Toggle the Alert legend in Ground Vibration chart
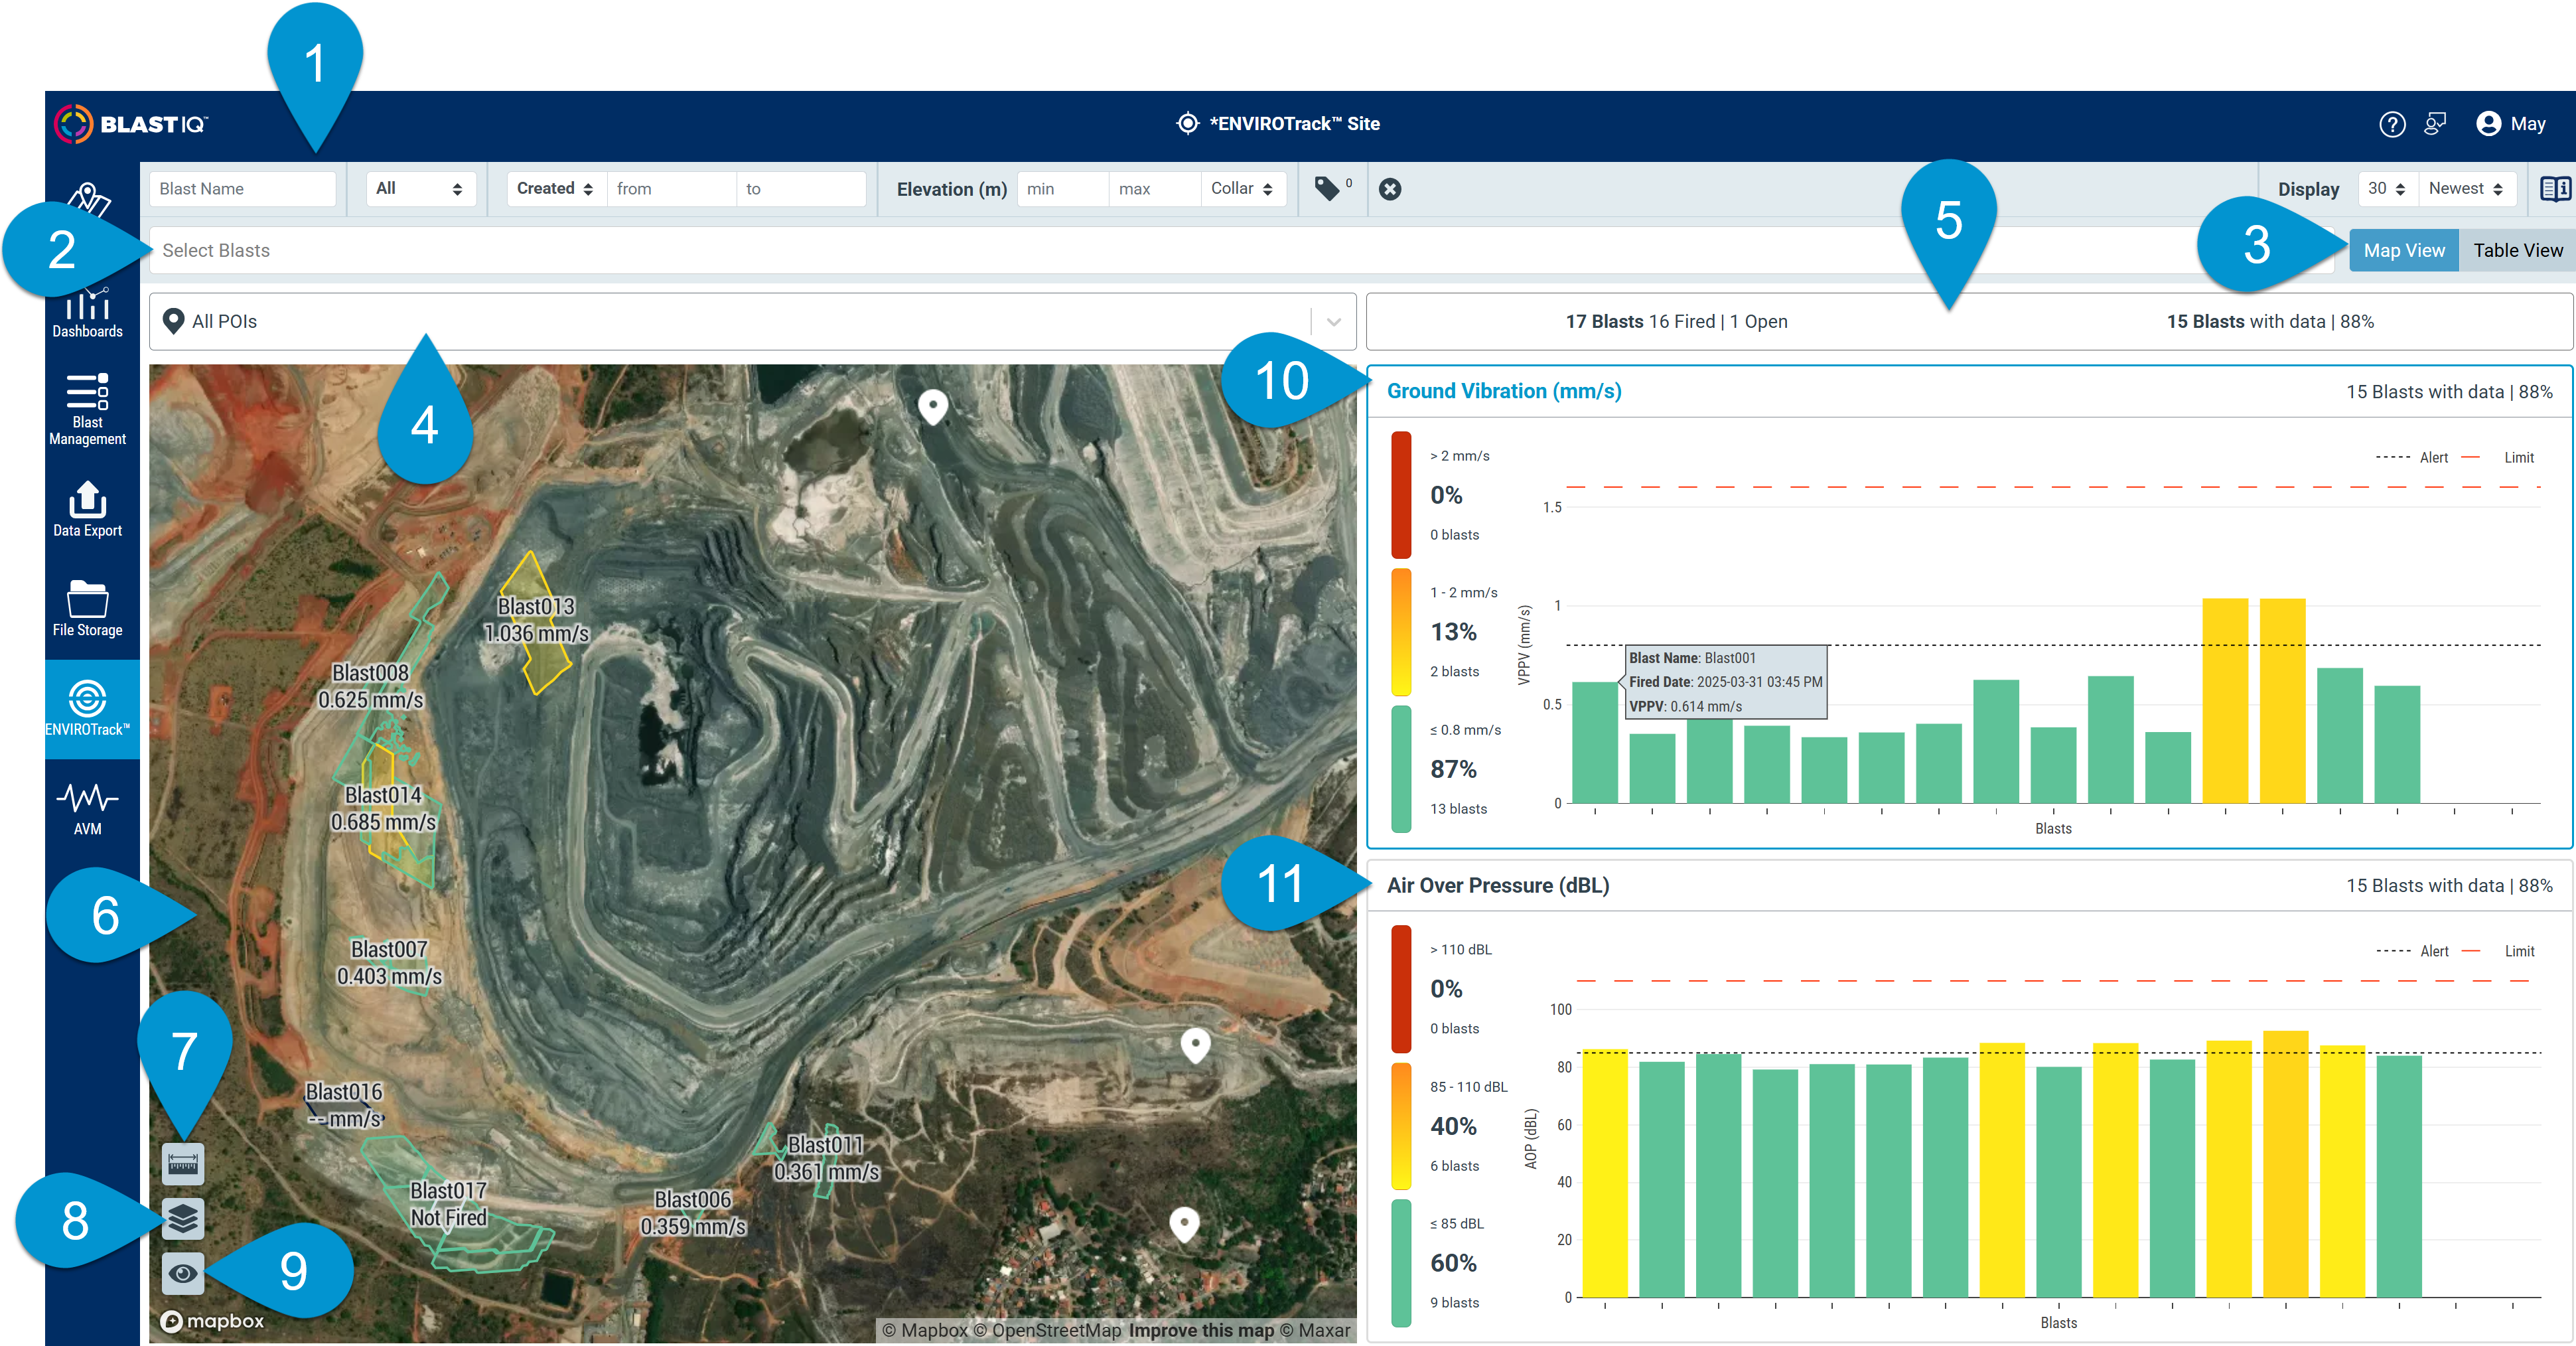 click(x=2412, y=457)
